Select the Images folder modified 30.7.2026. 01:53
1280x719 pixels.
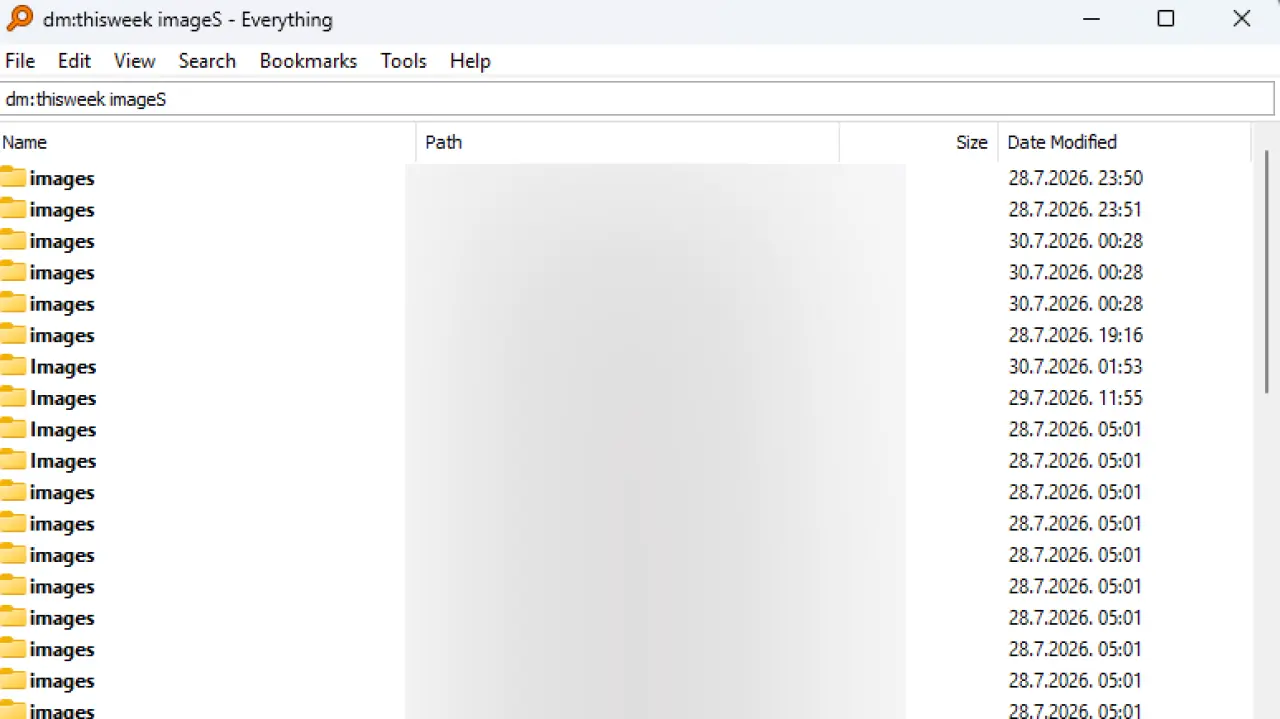(63, 367)
